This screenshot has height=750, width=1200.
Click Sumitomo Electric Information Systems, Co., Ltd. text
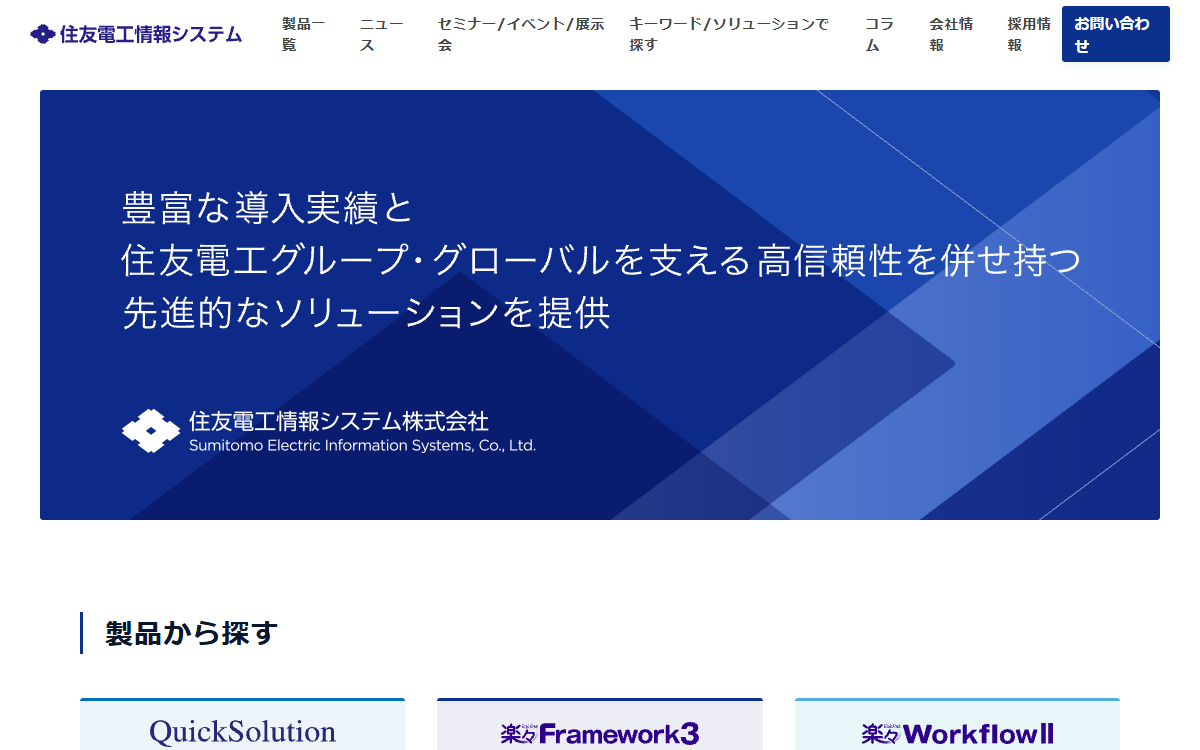tap(363, 446)
